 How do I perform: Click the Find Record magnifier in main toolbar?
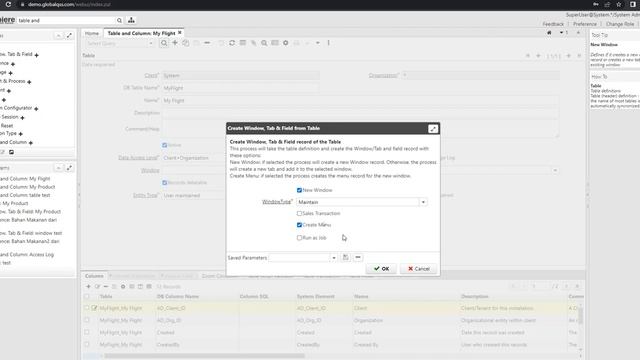pyautogui.click(x=164, y=43)
